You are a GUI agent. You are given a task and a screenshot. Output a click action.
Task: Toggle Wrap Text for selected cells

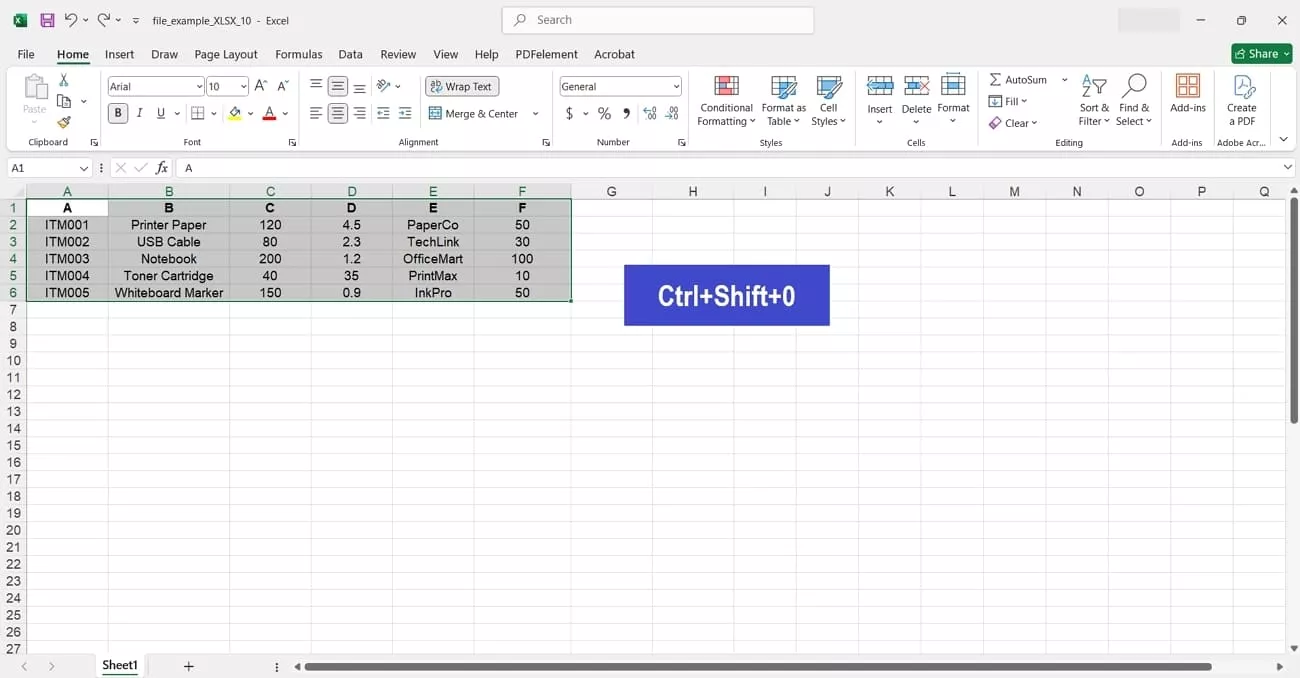pos(461,86)
